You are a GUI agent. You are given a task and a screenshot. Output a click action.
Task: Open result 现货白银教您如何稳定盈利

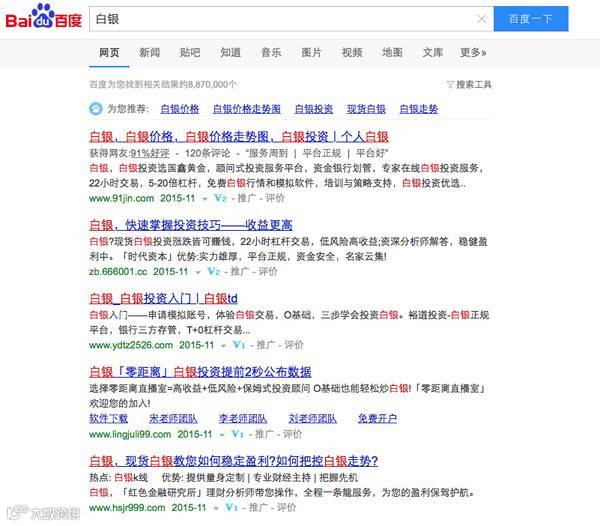(x=234, y=461)
